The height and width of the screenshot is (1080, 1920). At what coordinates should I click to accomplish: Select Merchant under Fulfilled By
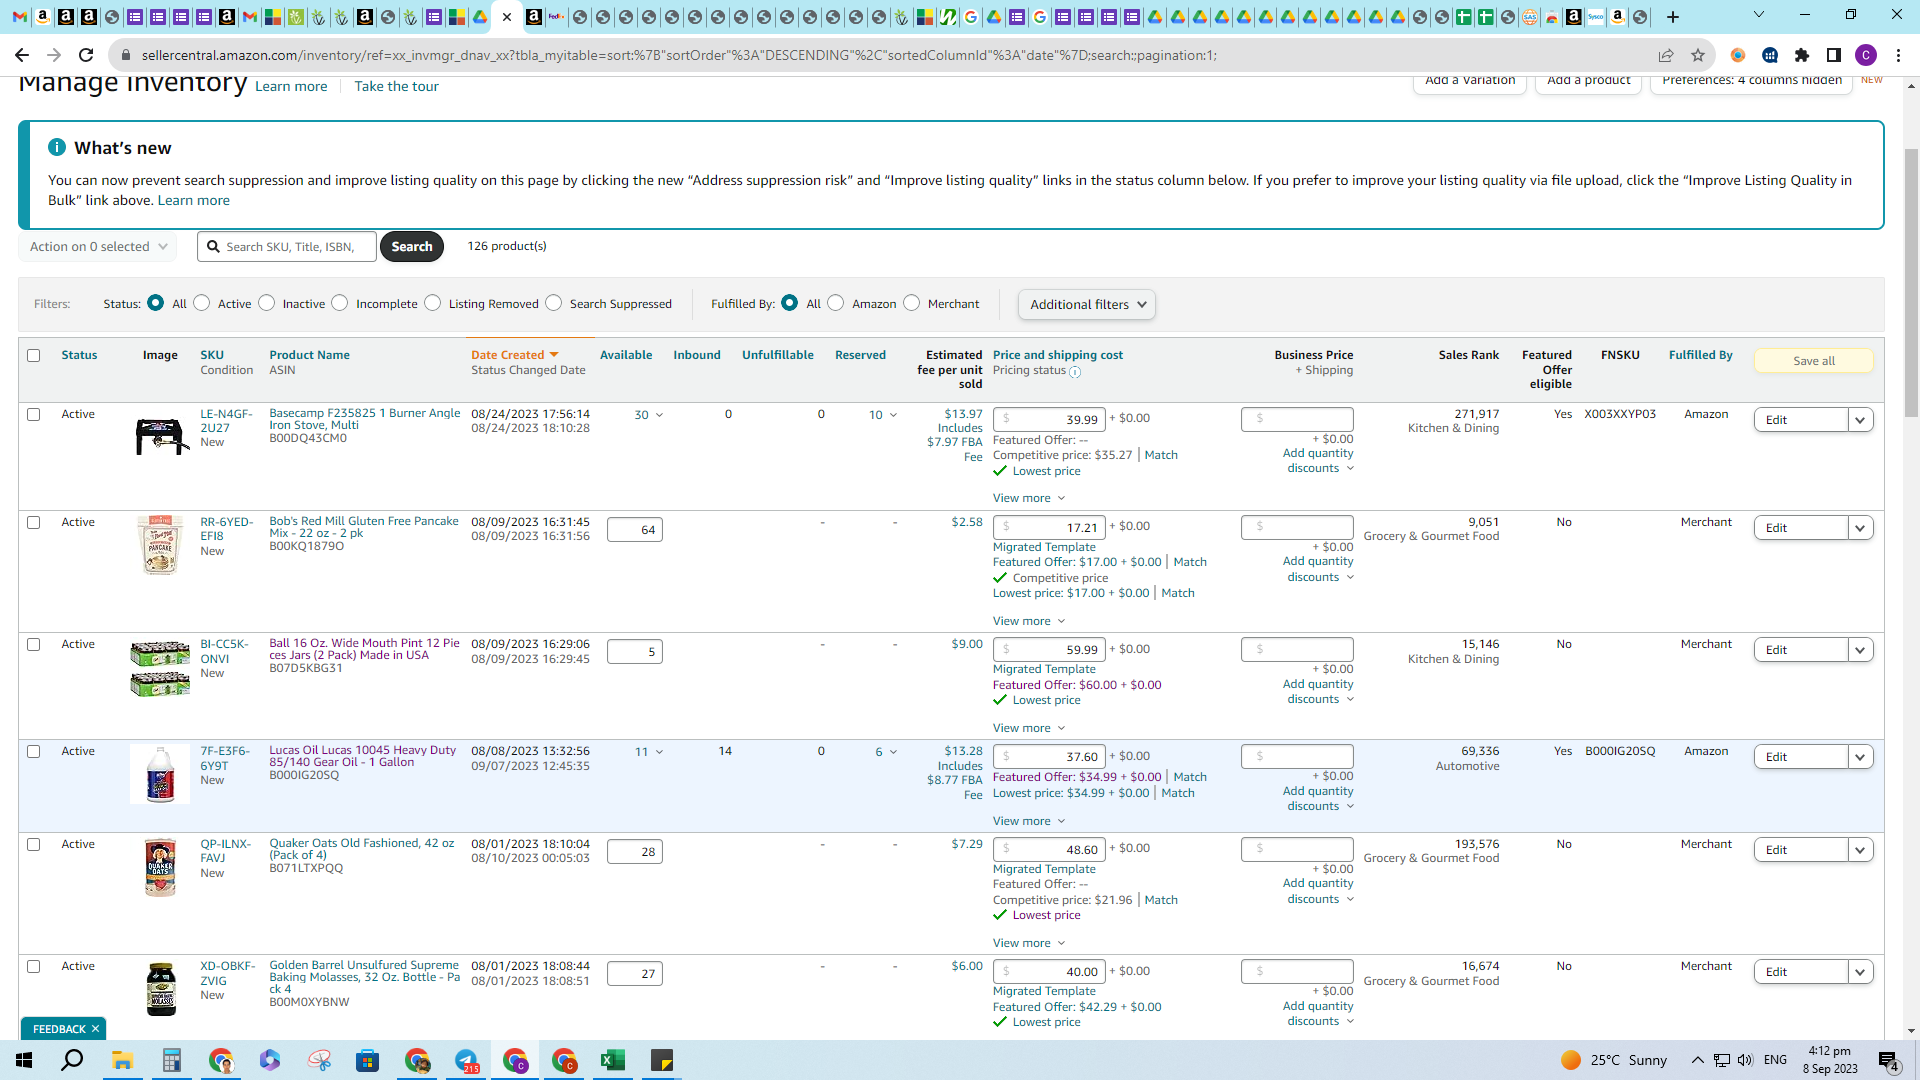pos(912,303)
